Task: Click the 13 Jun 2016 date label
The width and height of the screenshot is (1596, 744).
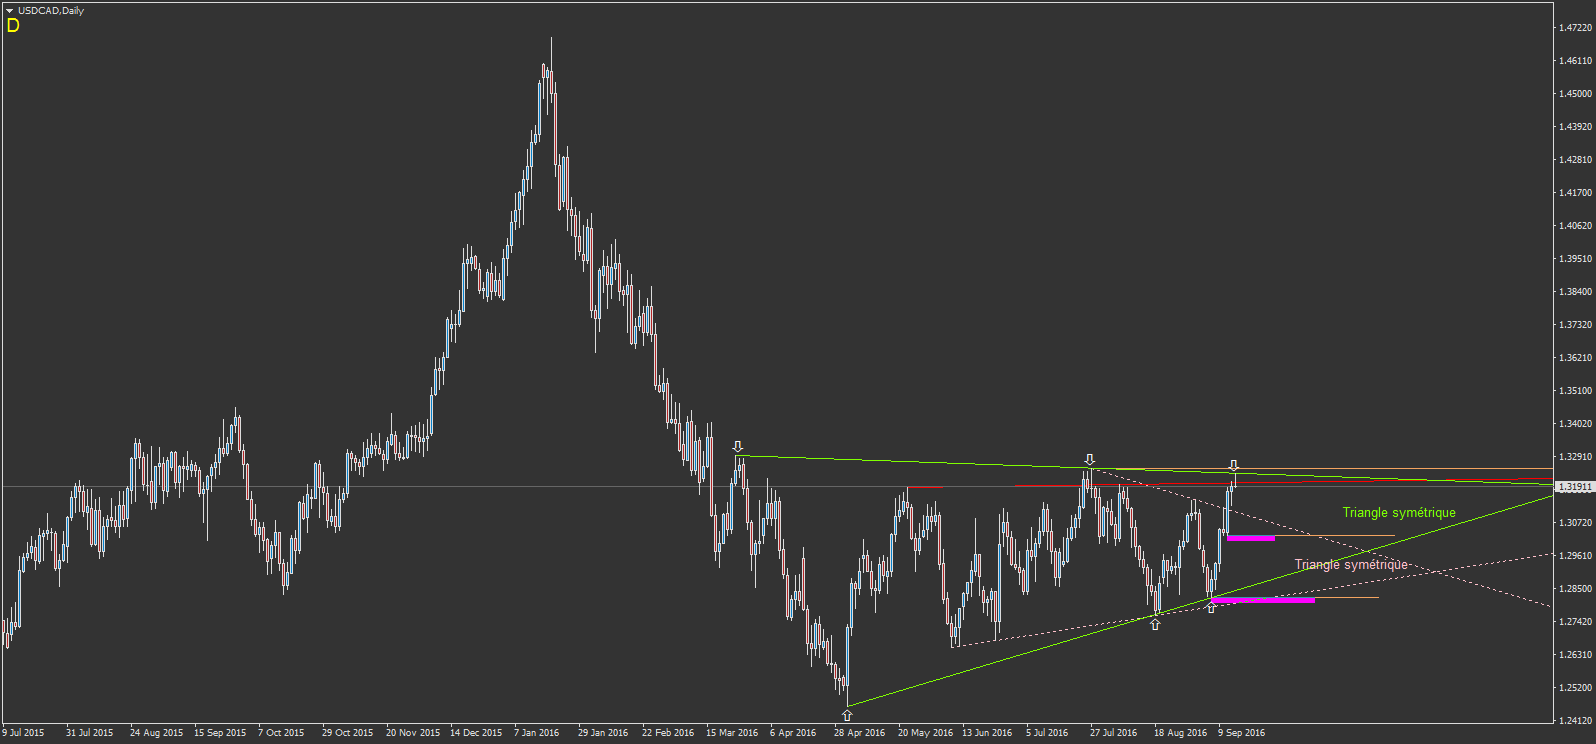Action: click(987, 733)
